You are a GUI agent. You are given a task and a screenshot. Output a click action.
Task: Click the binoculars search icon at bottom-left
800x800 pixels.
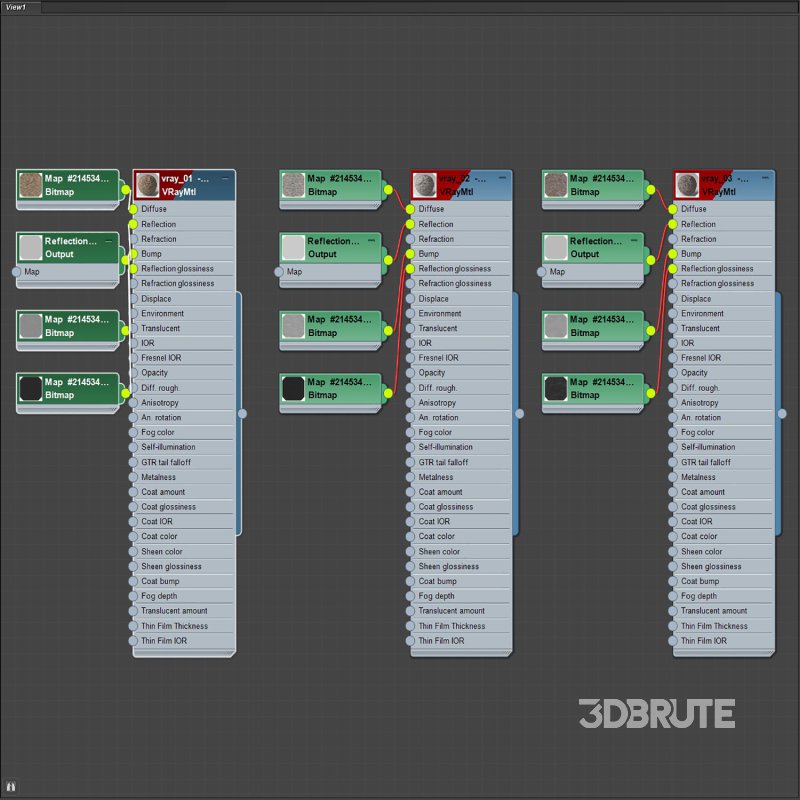[x=13, y=787]
